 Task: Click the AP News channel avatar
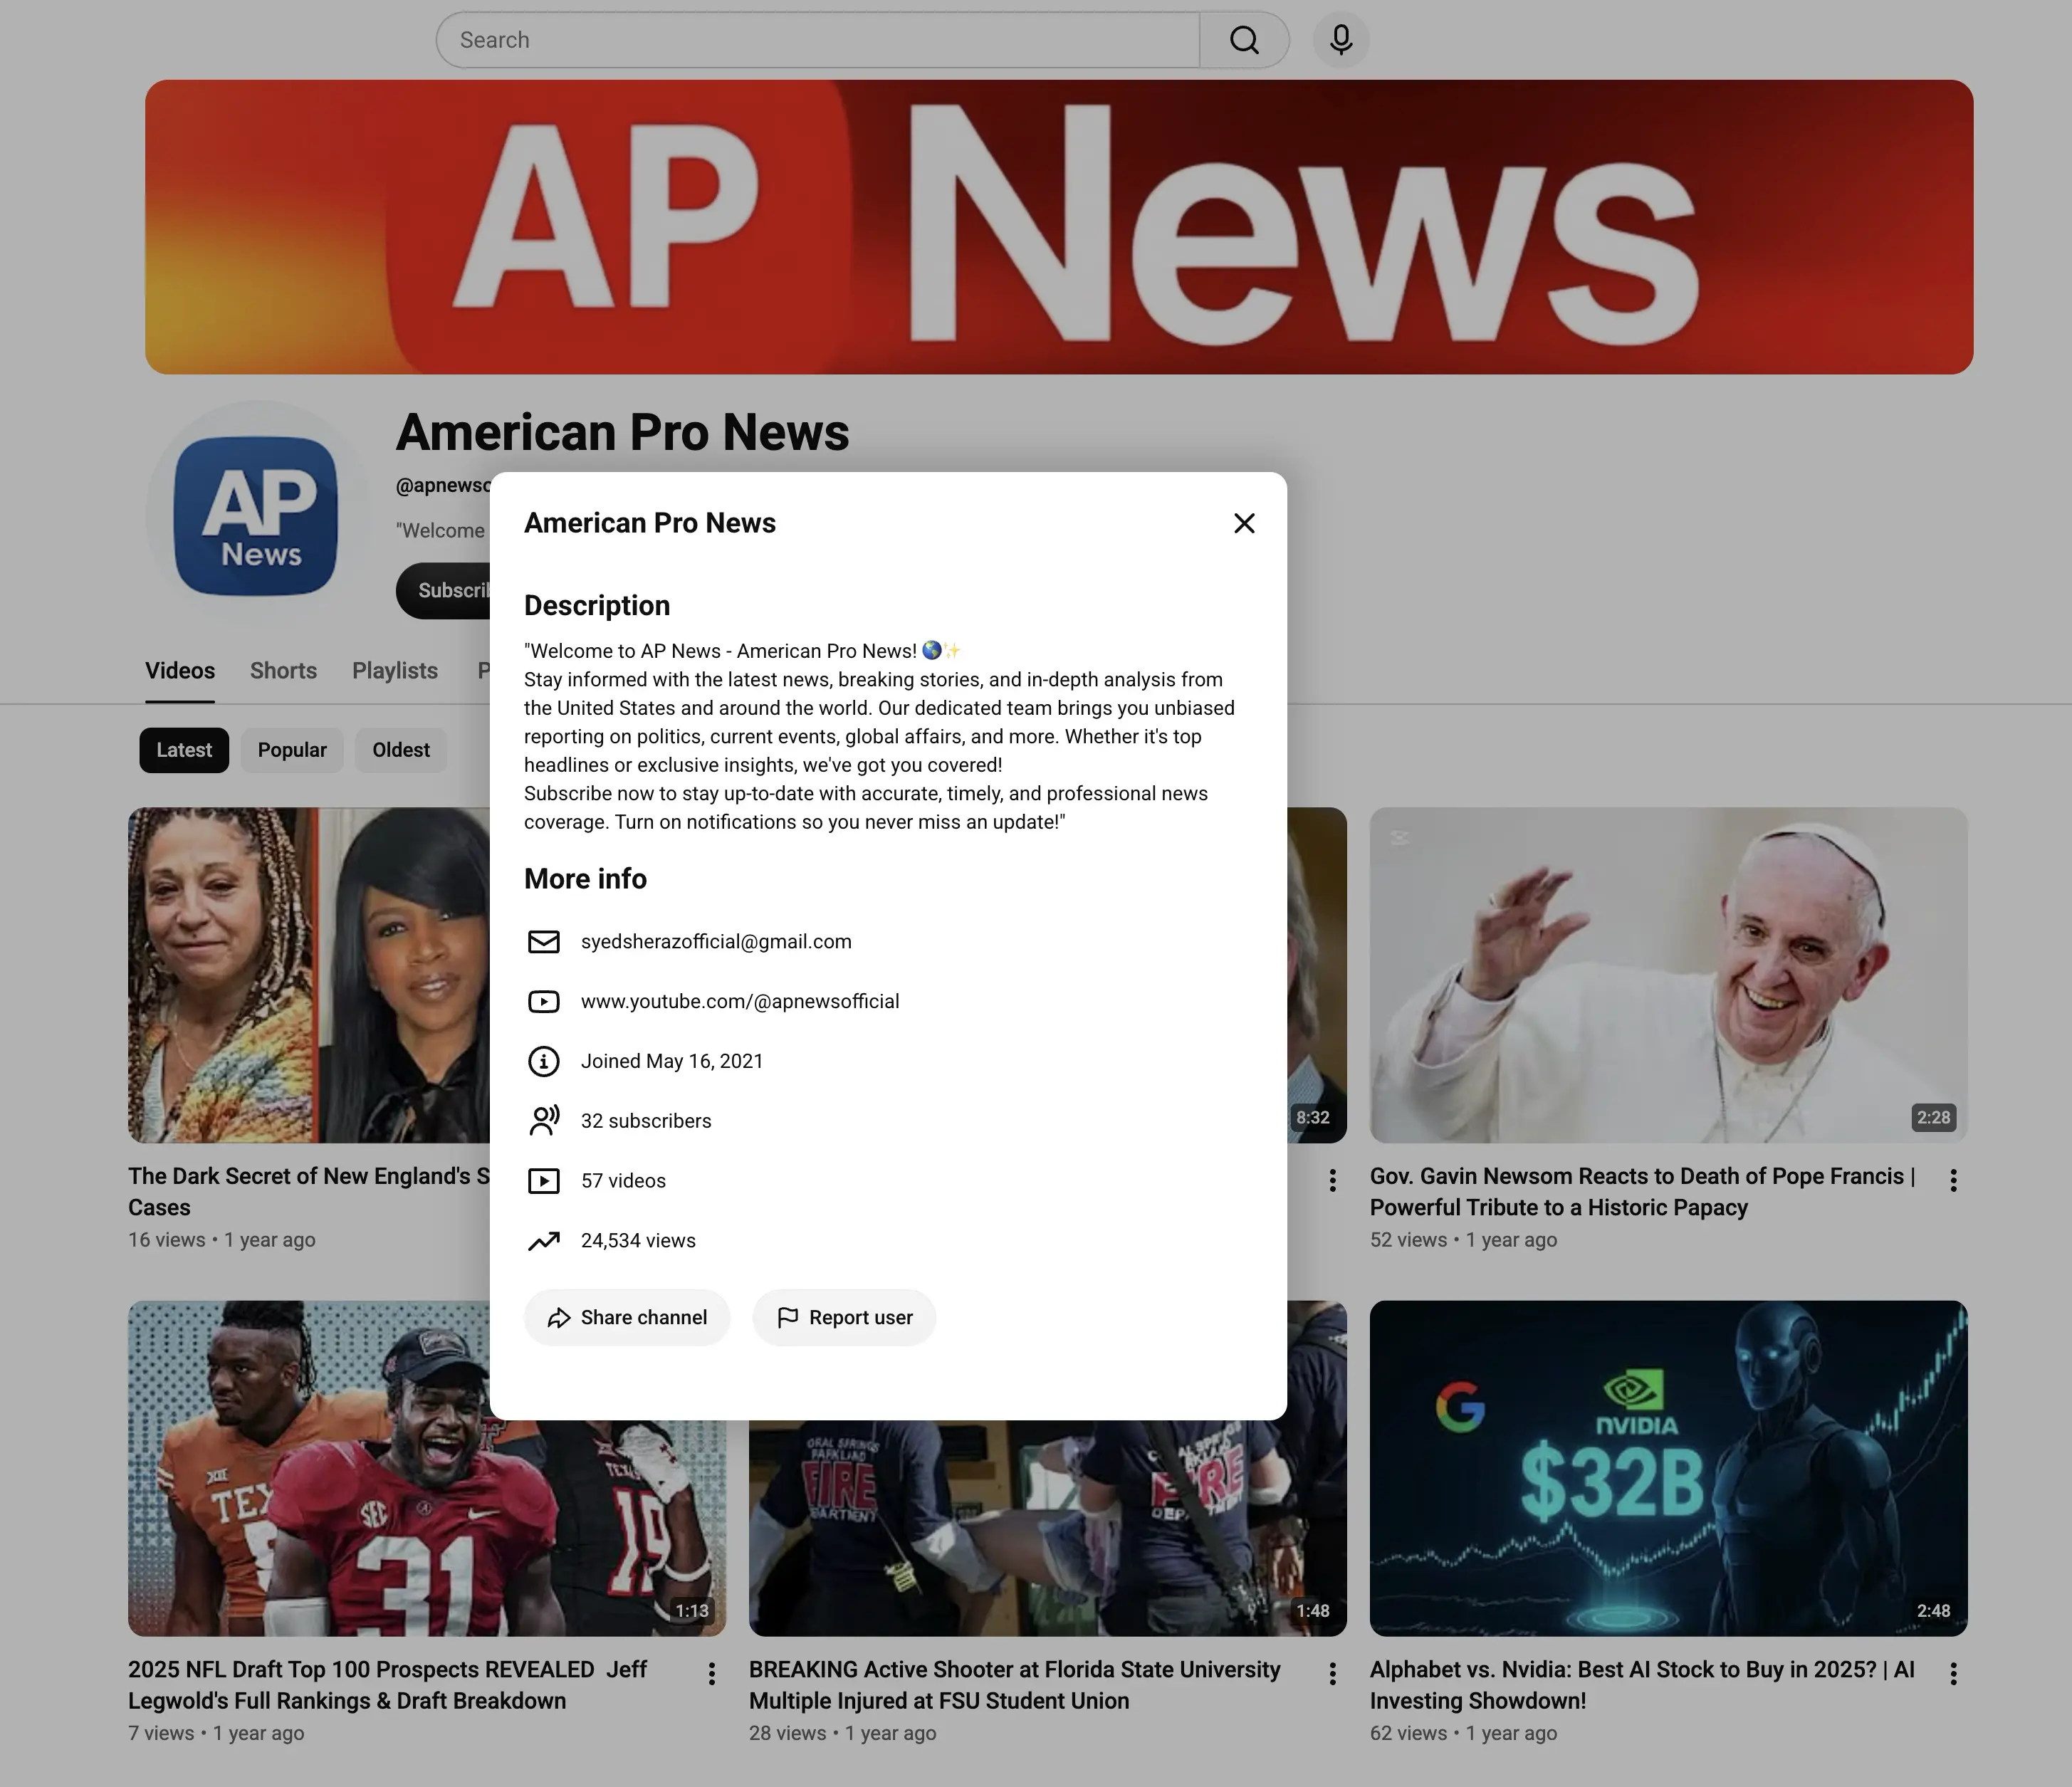258,514
